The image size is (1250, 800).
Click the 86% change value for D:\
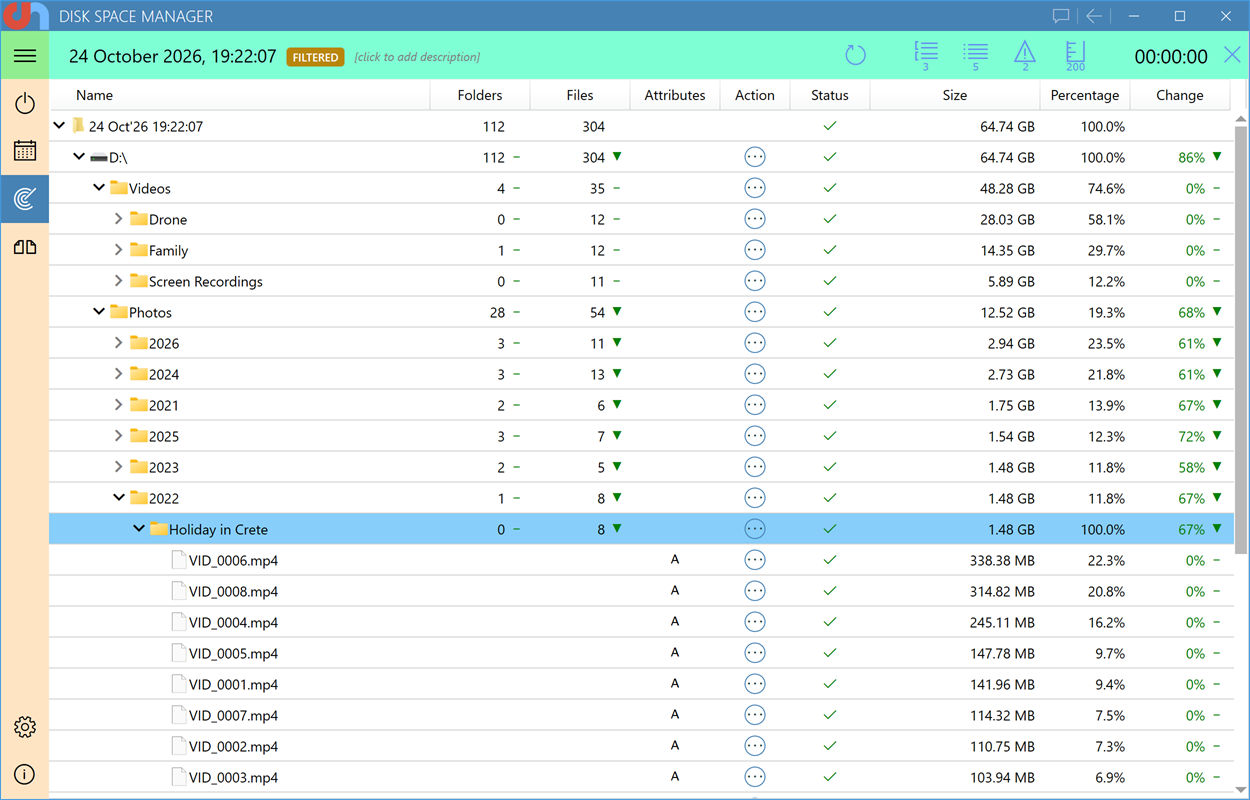pyautogui.click(x=1191, y=157)
